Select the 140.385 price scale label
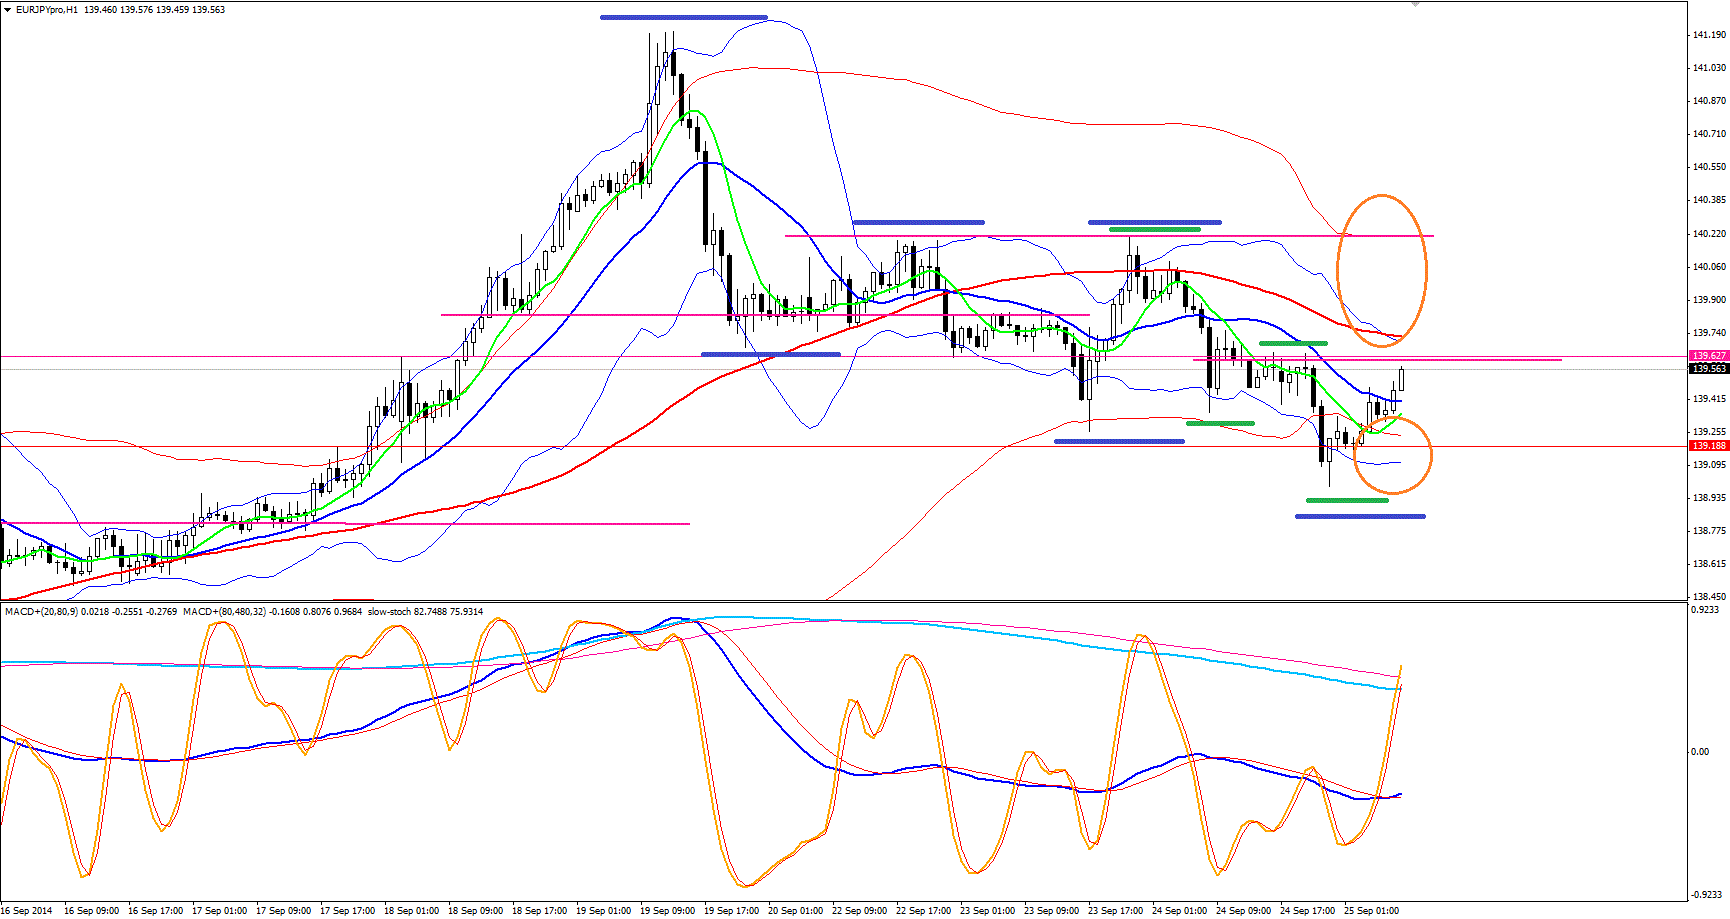Viewport: 1730px width, 919px height. point(1709,200)
